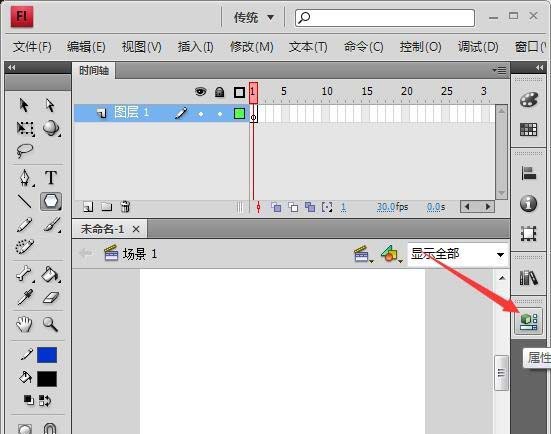Select the Eraser tool
Viewport: 551px width, 434px height.
click(51, 298)
